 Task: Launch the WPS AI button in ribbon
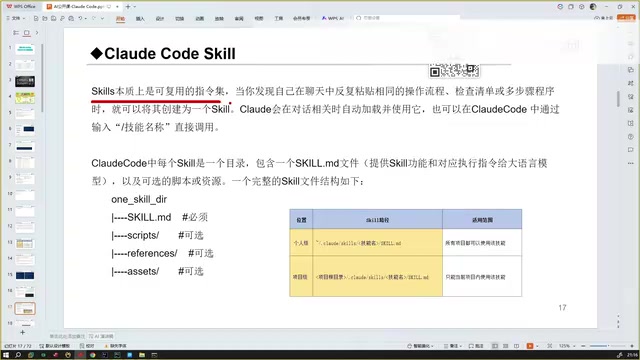tap(333, 18)
